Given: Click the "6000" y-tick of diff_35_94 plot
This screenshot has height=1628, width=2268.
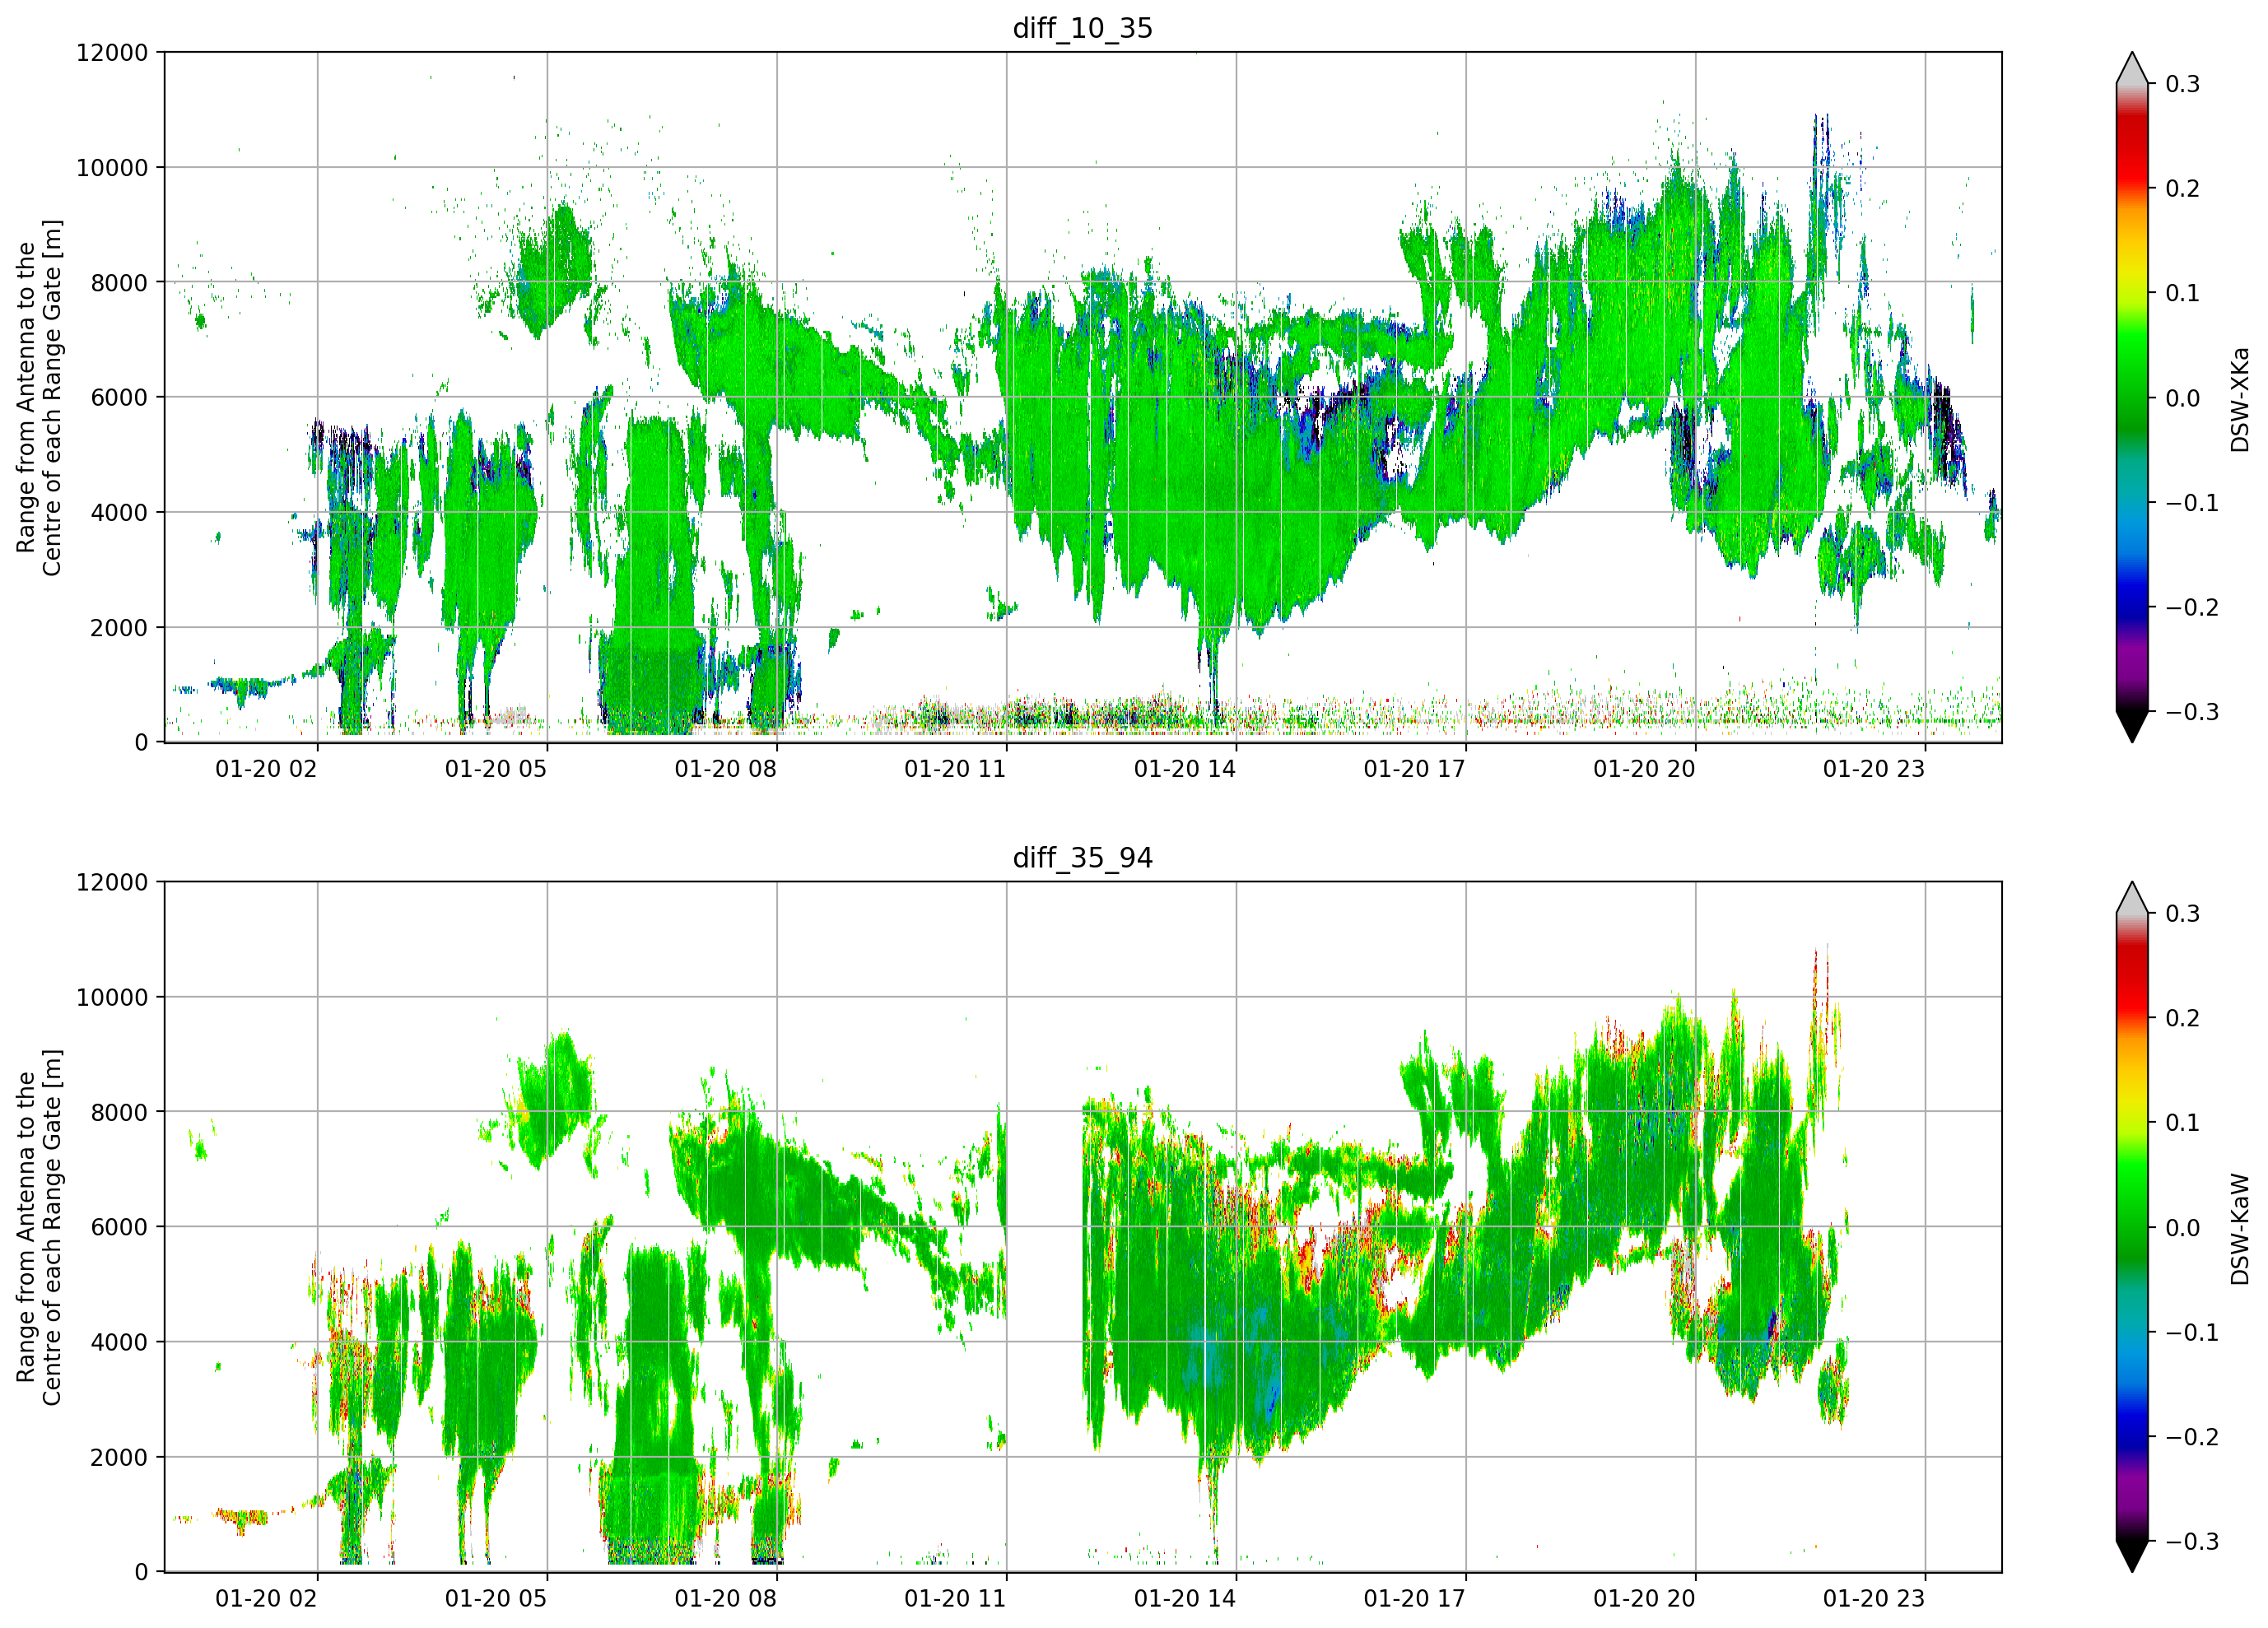Looking at the screenshot, I should [x=119, y=1228].
